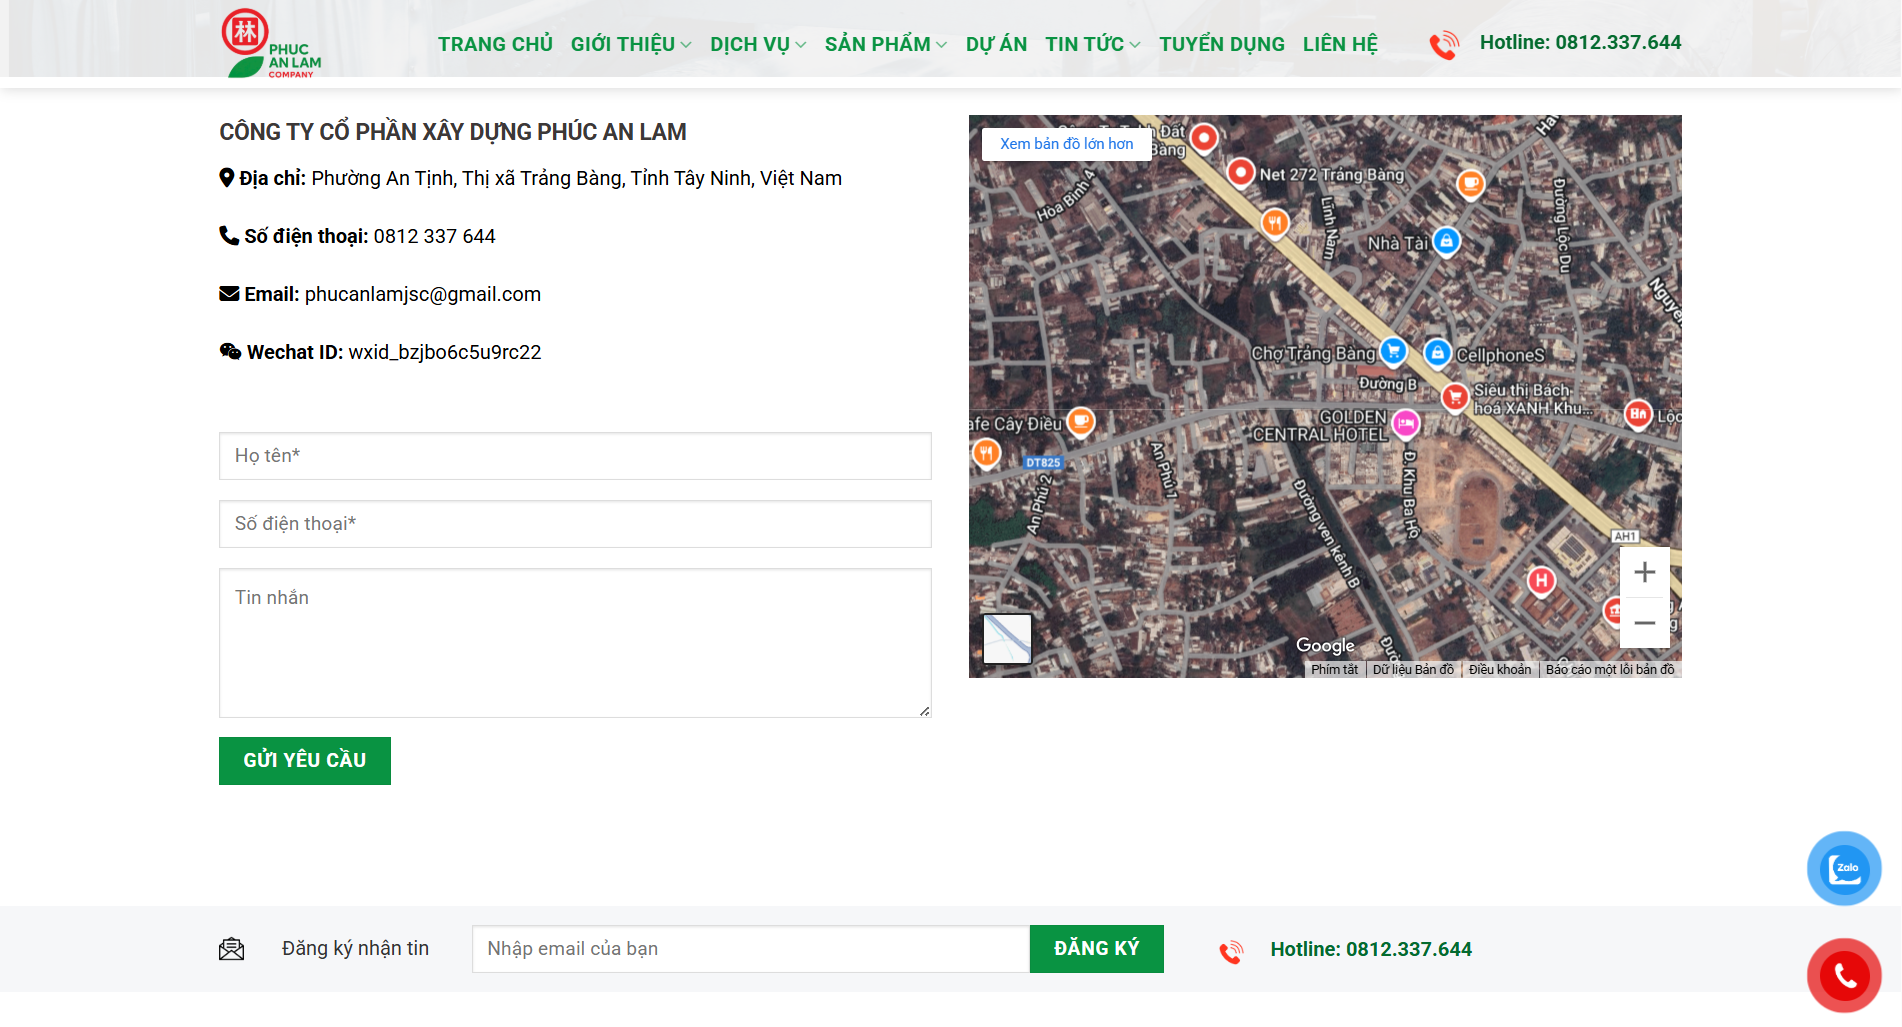Open the Tin Tức dropdown menu
The width and height of the screenshot is (1902, 1027).
pyautogui.click(x=1092, y=44)
